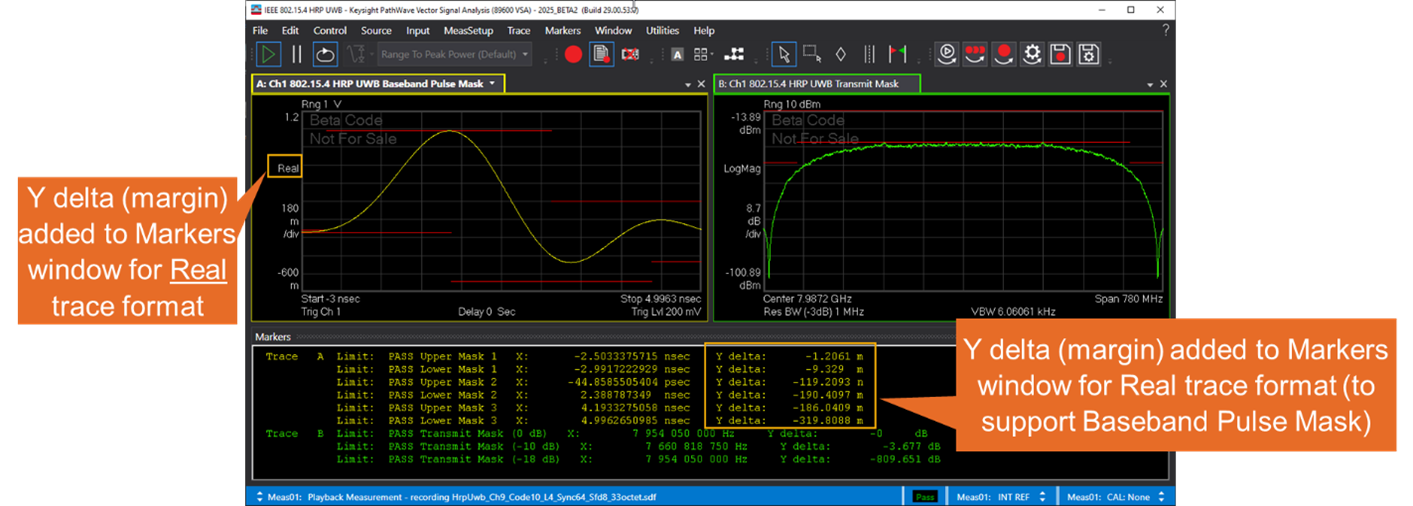Click the Real trace format label

(288, 168)
